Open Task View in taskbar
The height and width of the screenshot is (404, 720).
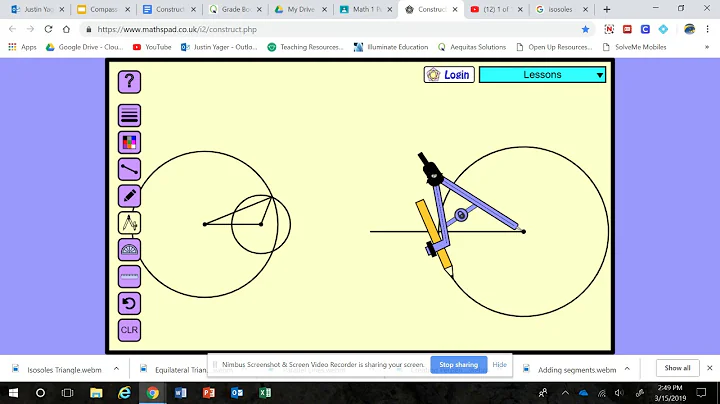tap(68, 393)
